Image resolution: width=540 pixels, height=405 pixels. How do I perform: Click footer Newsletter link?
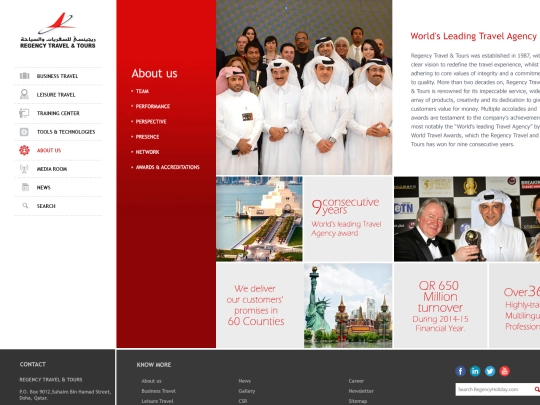coord(361,391)
